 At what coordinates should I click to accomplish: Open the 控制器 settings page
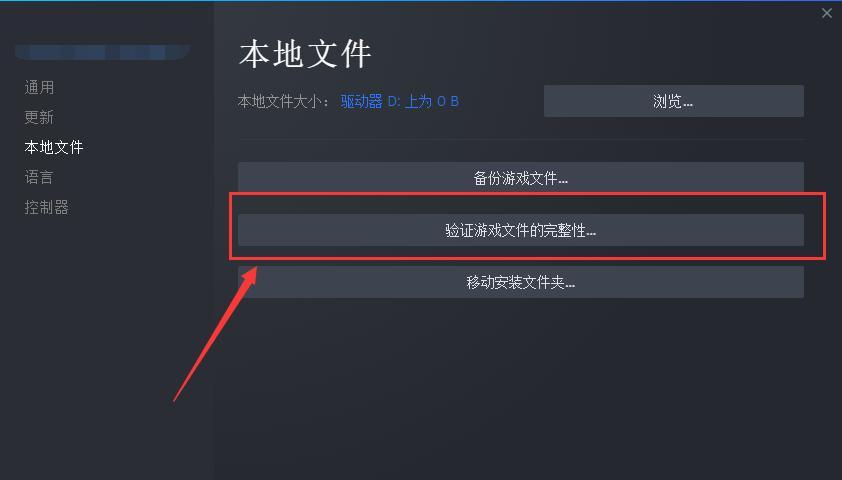tap(46, 207)
